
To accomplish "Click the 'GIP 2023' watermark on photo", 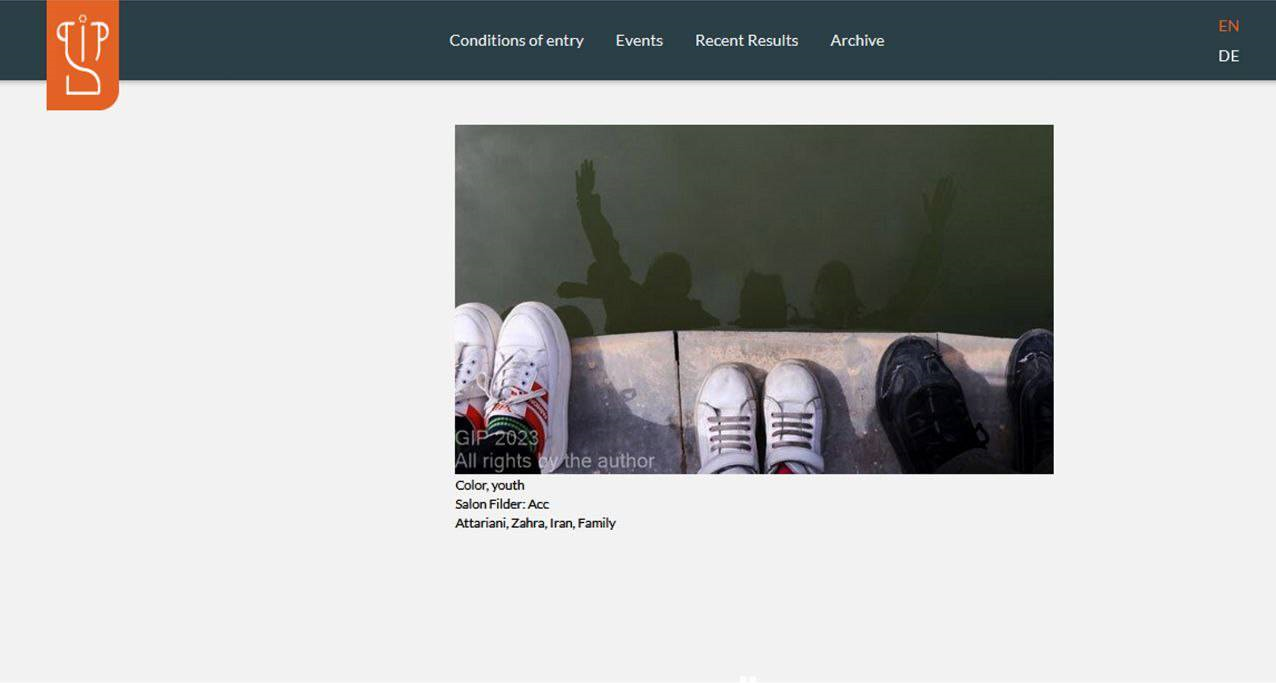I will coord(496,438).
